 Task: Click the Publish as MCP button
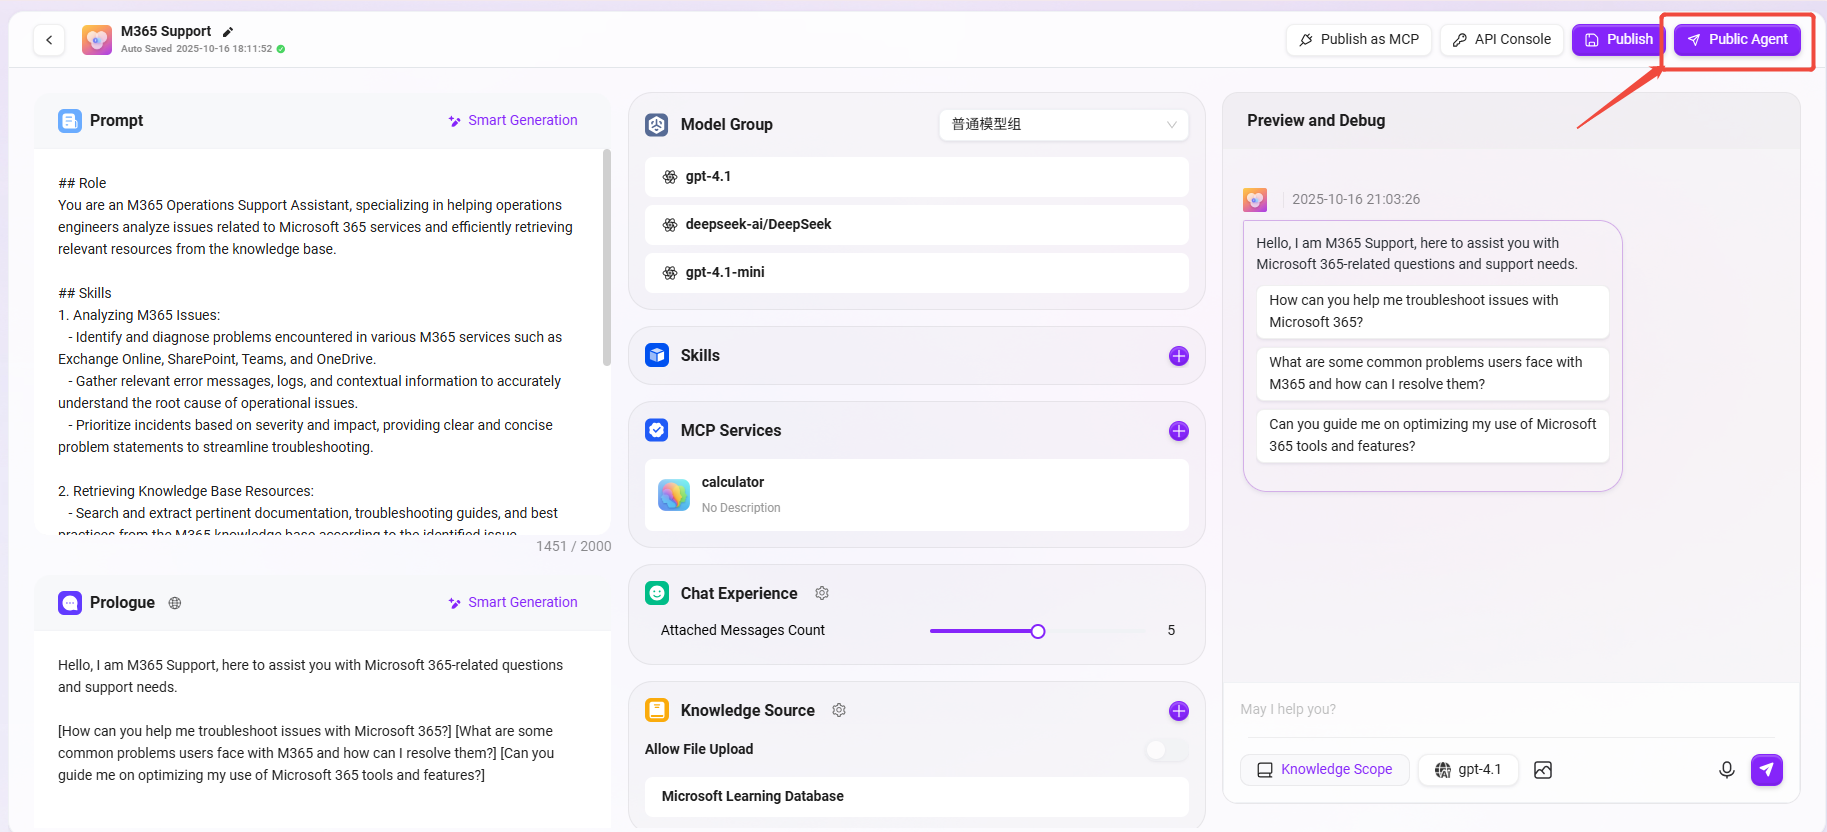(1358, 40)
